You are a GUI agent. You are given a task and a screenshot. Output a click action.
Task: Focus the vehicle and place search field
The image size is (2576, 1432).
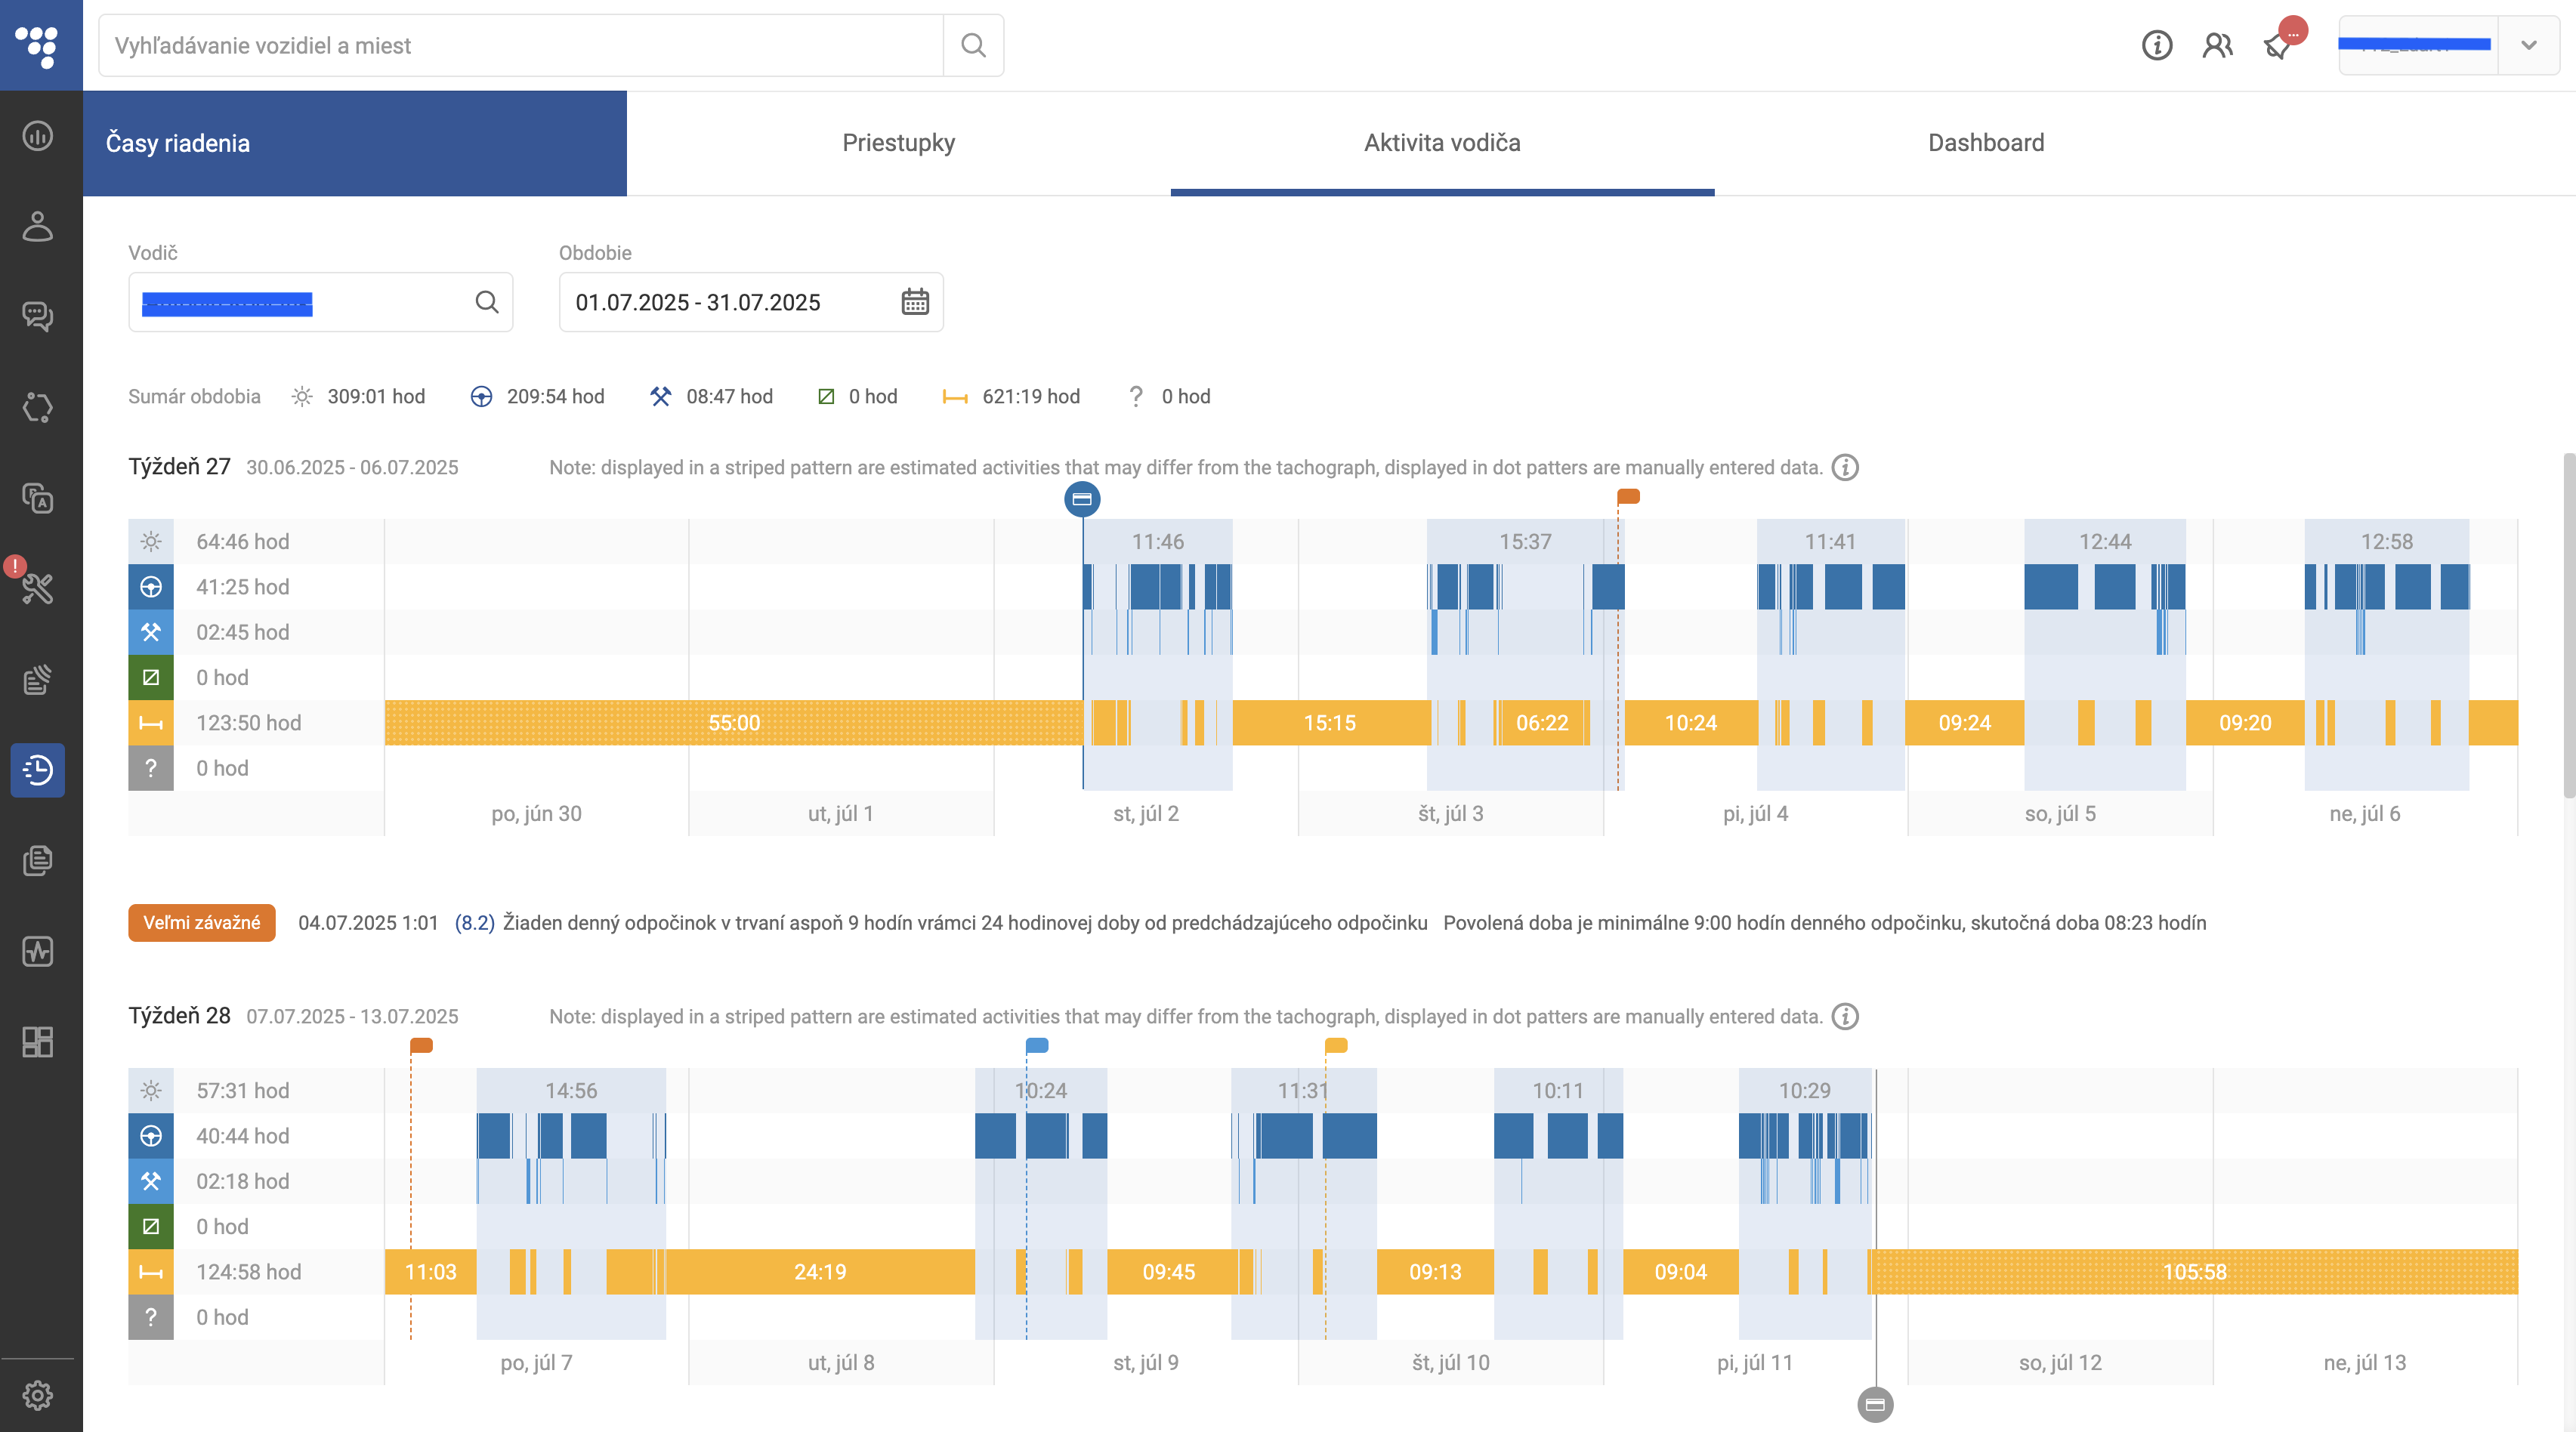[x=521, y=45]
